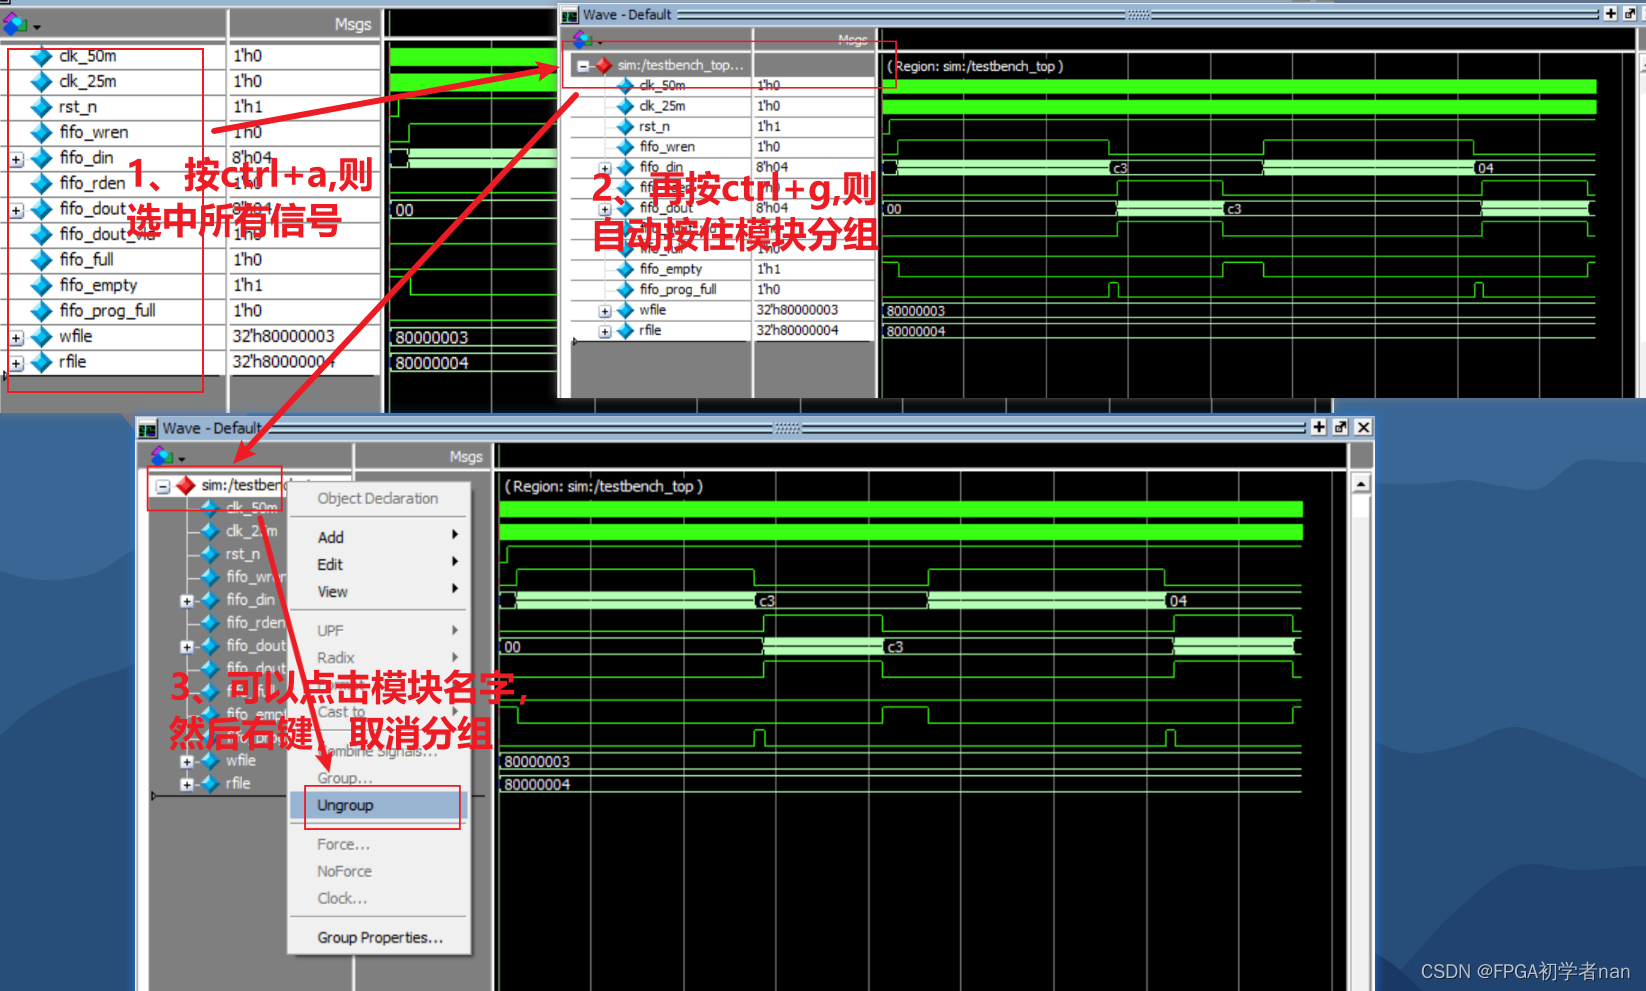Select fifo_prog_full signal icon in top-left list
The image size is (1646, 991).
[41, 311]
